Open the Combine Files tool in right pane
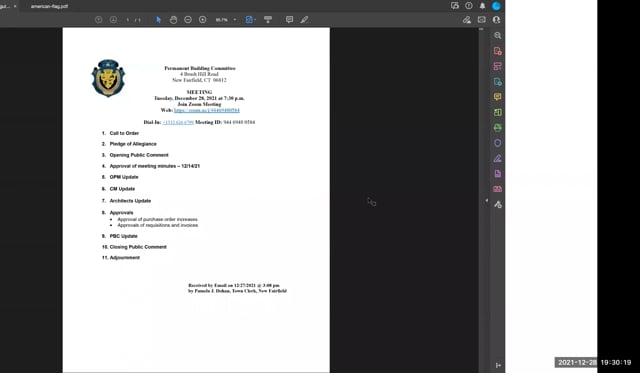This screenshot has width=640, height=373. [498, 112]
